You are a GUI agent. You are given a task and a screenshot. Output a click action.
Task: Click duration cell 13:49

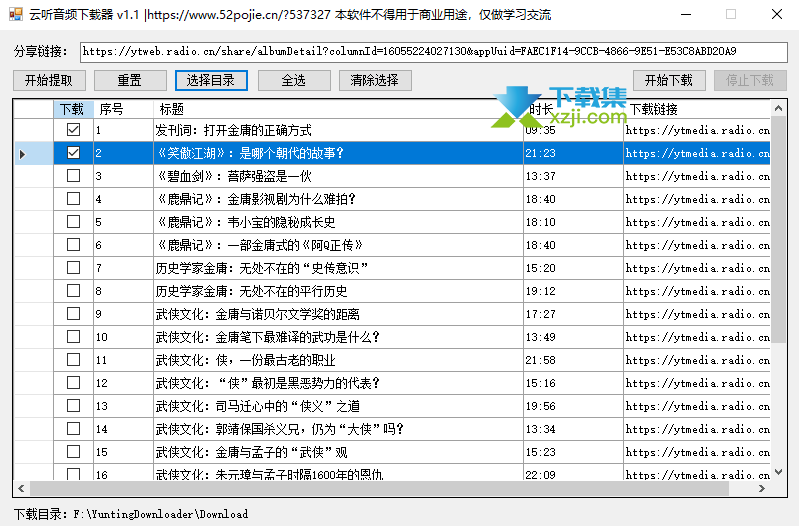point(573,337)
